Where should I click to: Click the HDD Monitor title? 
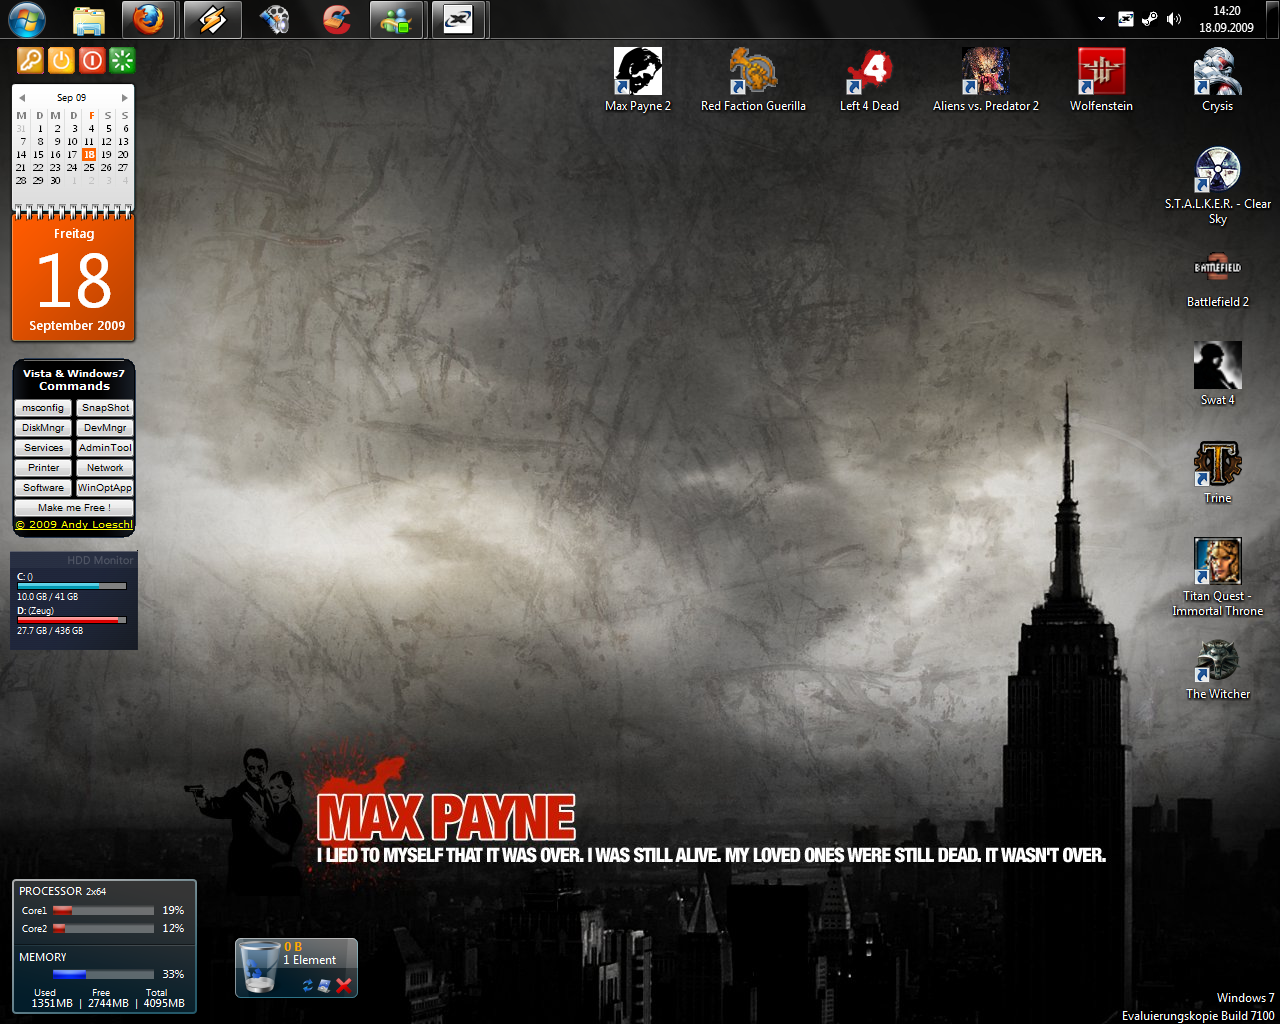pyautogui.click(x=99, y=560)
